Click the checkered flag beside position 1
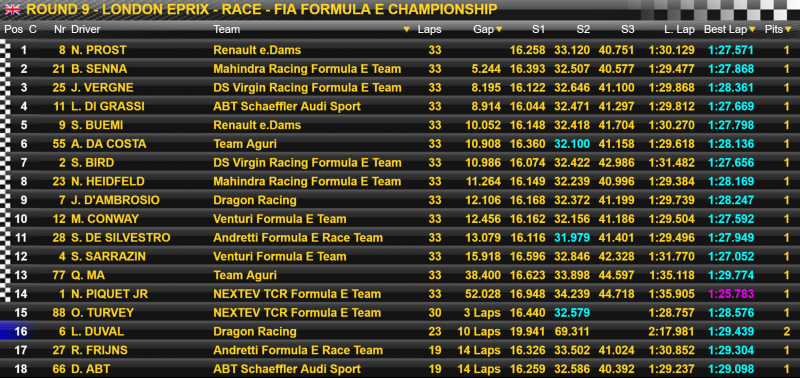Viewport: 800px width, 378px height. pyautogui.click(x=6, y=50)
